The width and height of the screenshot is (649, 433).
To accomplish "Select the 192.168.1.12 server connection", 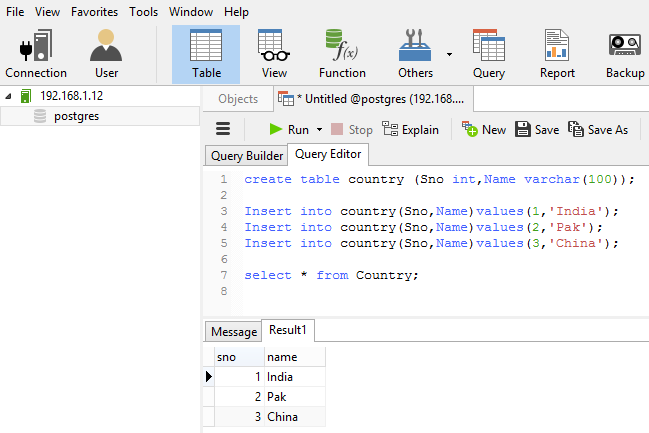I will tap(71, 96).
